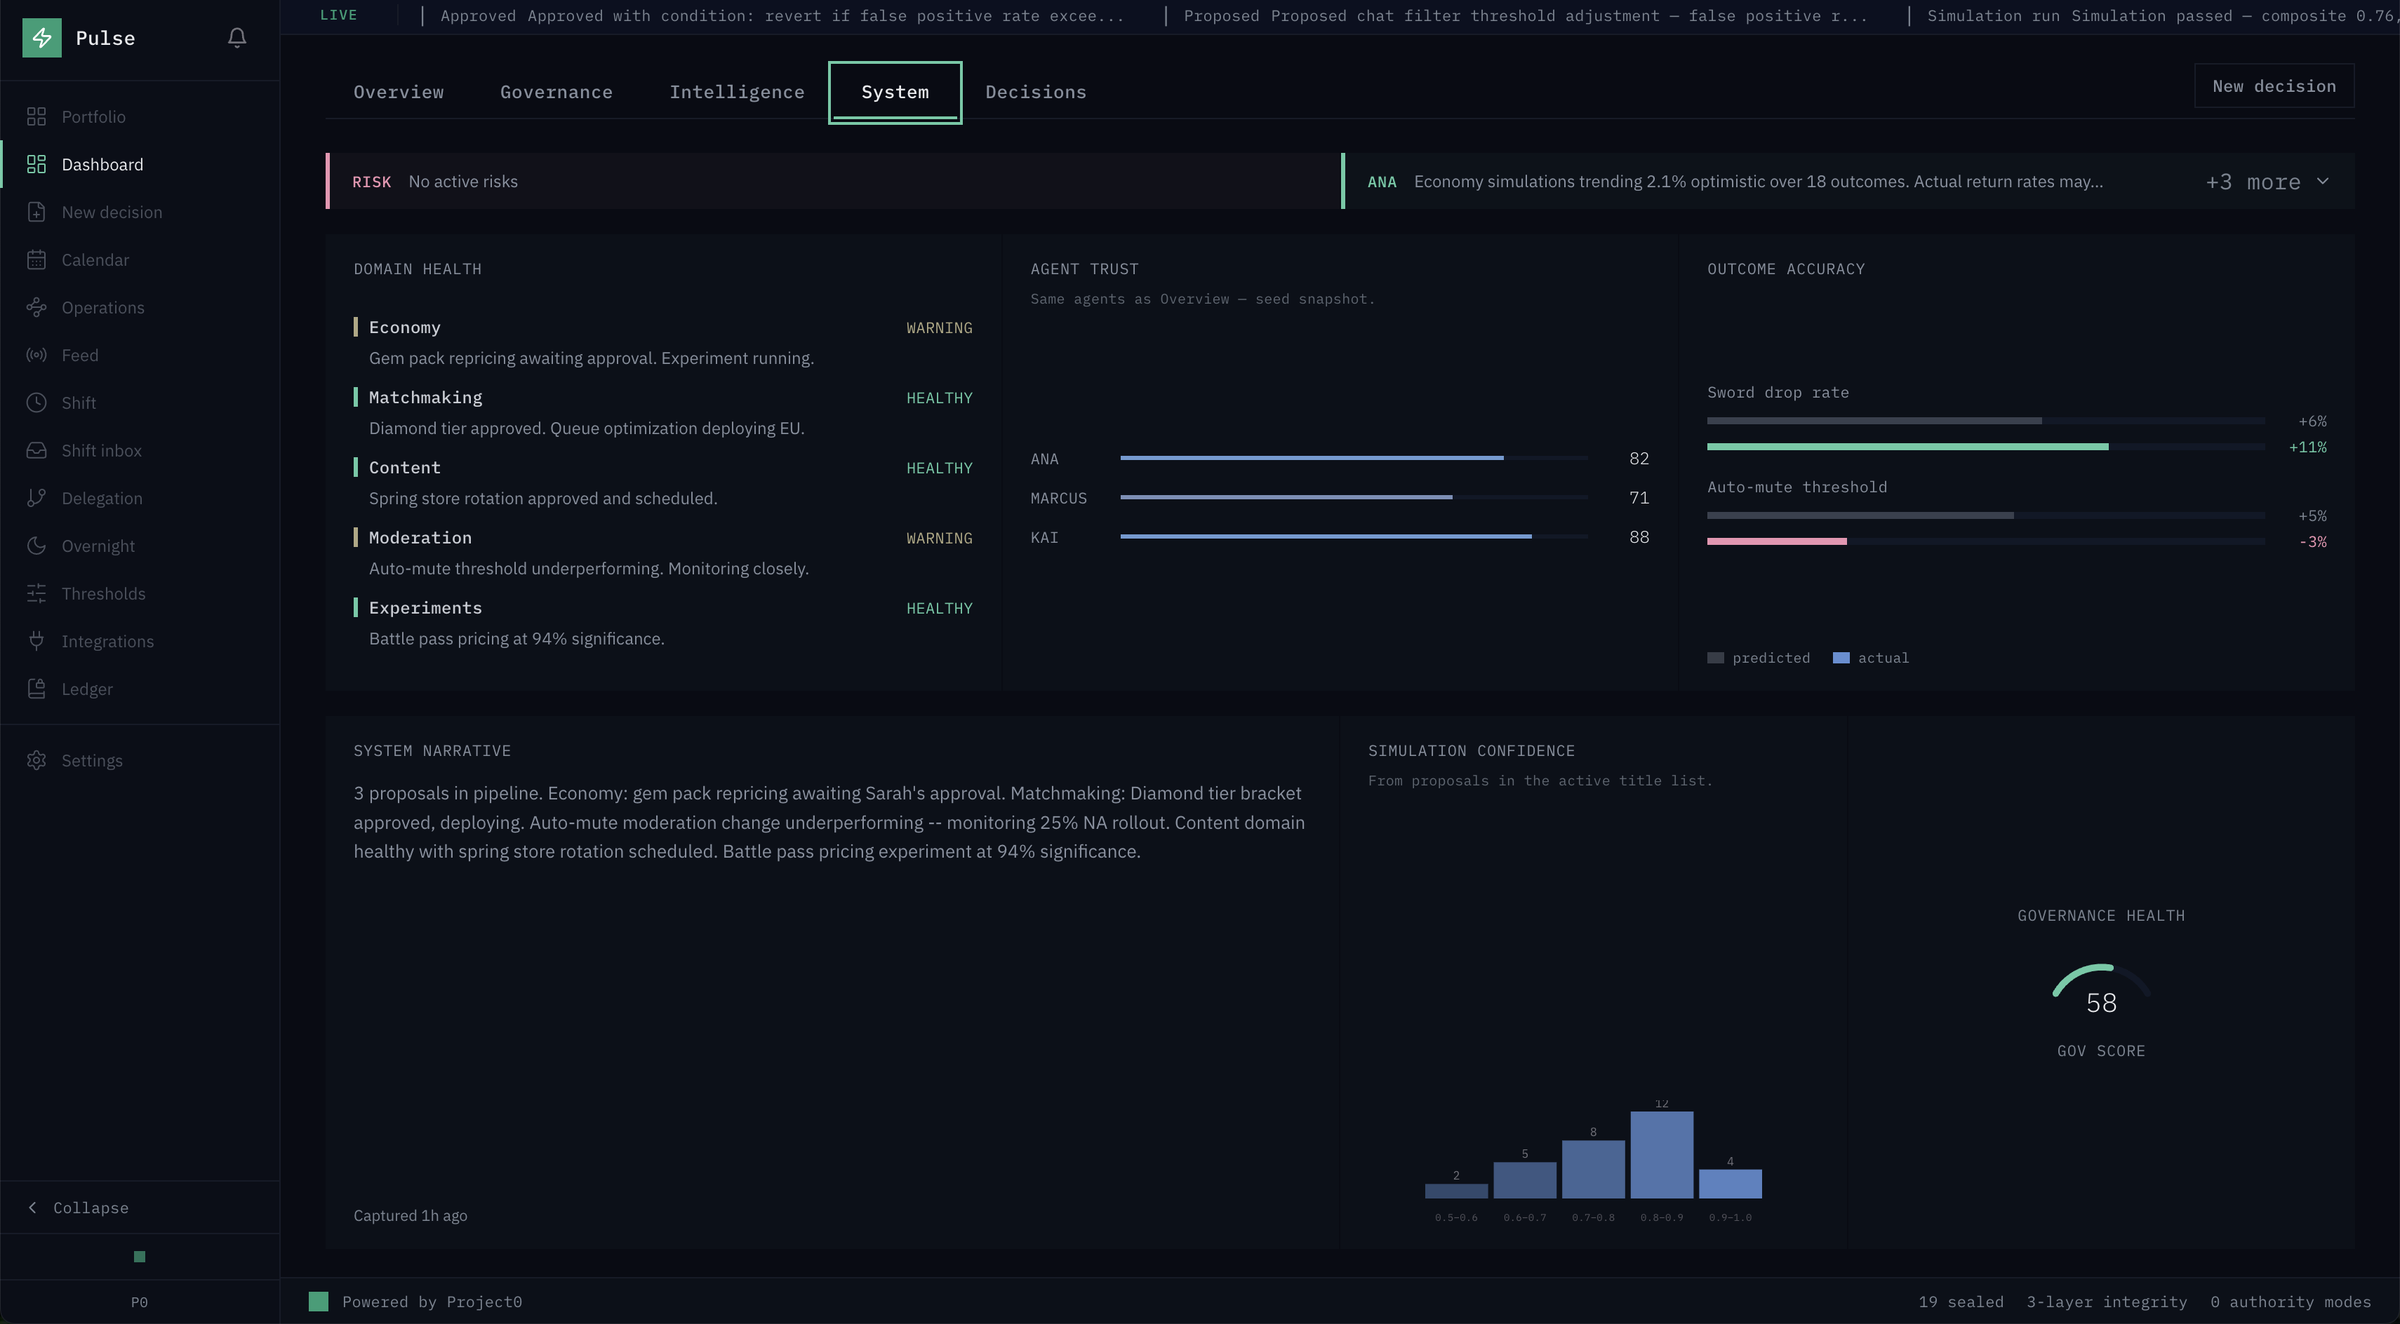Click the Pulse lightning bolt logo
The height and width of the screenshot is (1324, 2400).
pyautogui.click(x=42, y=38)
